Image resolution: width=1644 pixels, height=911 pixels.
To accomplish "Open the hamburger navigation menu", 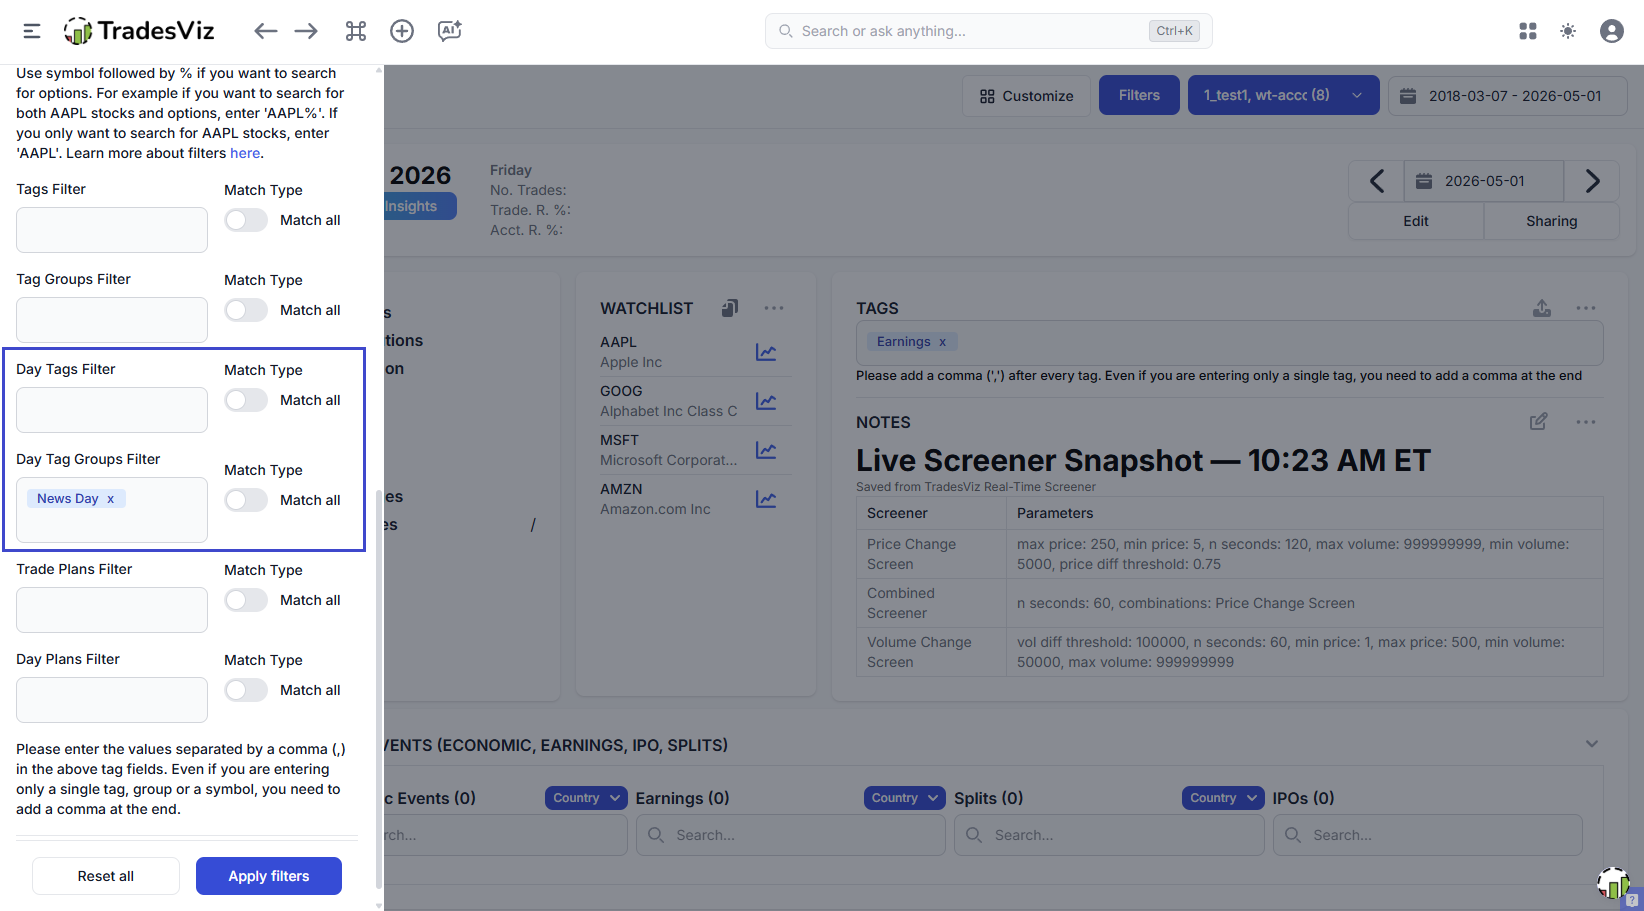I will (32, 31).
